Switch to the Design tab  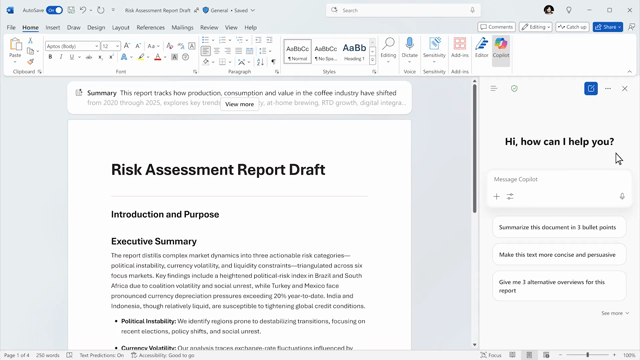(96, 27)
